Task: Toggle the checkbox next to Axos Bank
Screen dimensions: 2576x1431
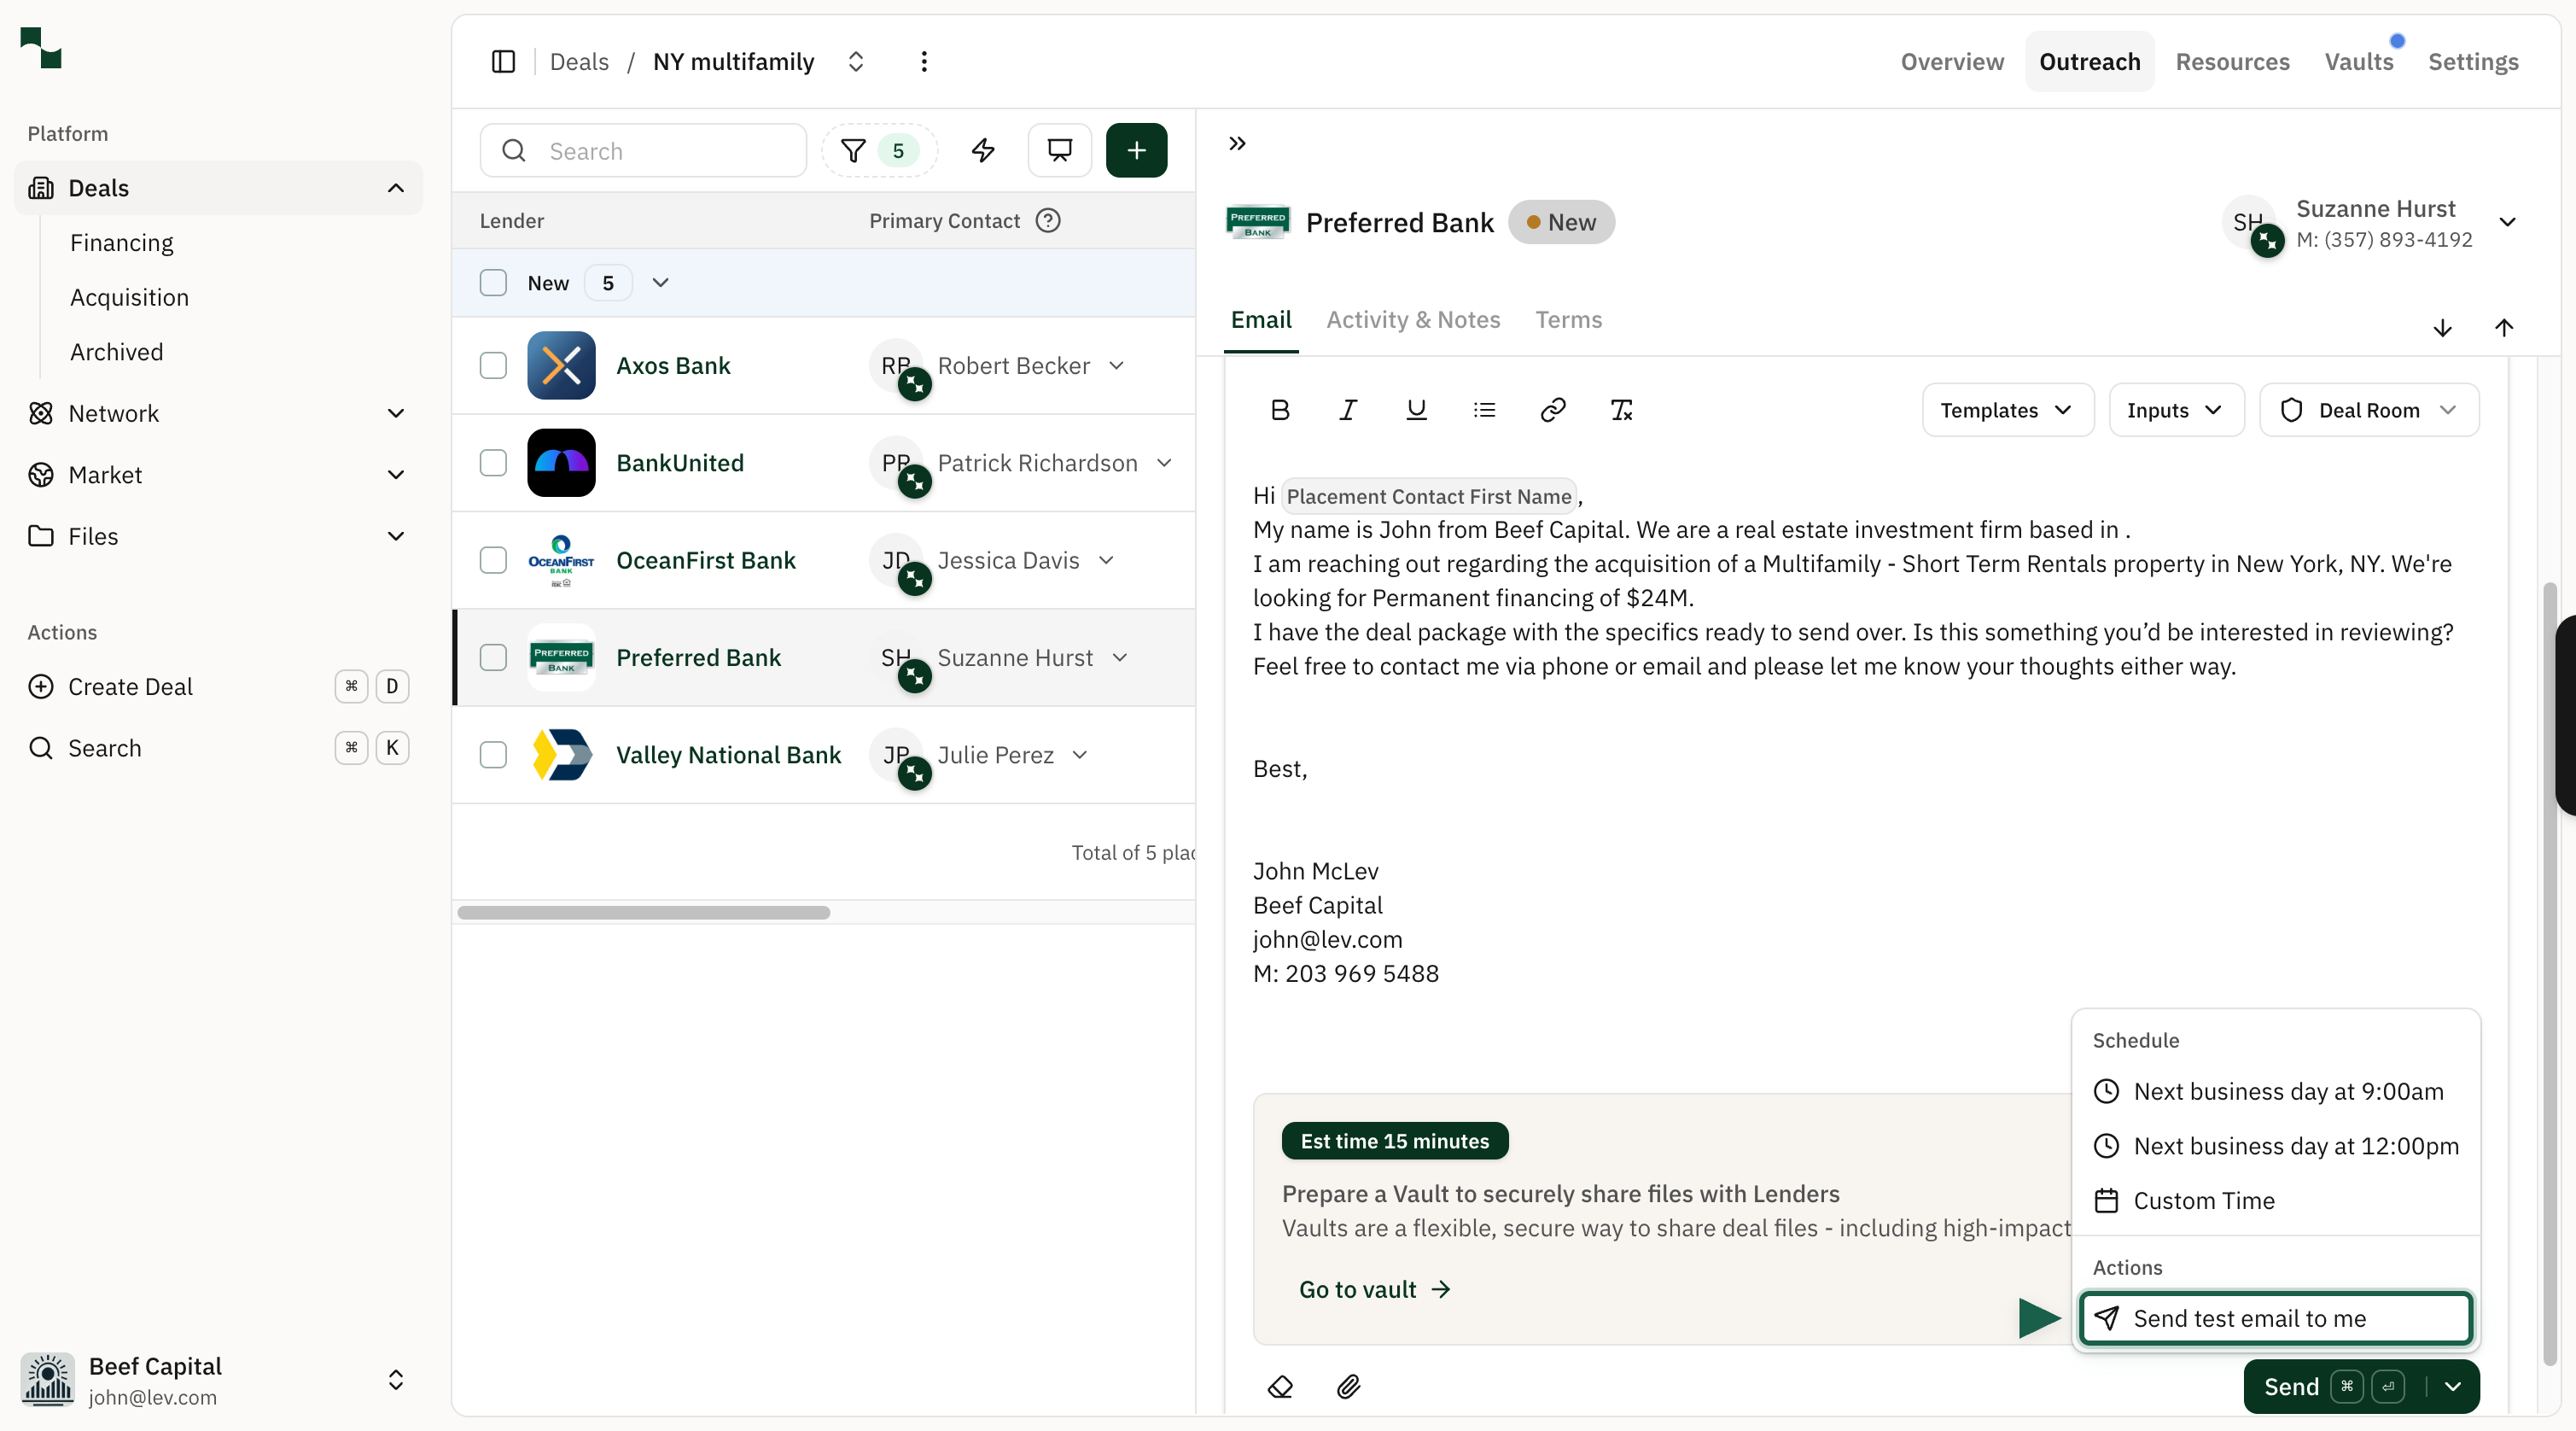Action: pos(493,366)
